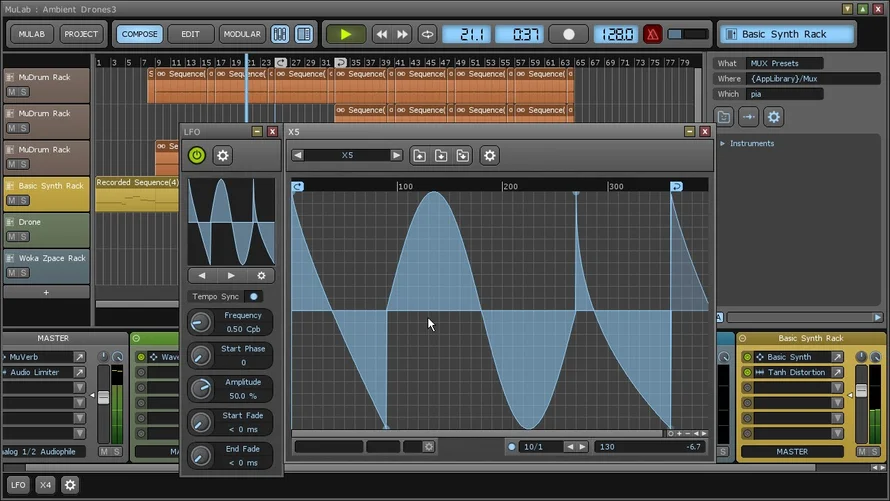Switch to the MODULAR tab
The height and width of the screenshot is (501, 890).
pos(242,34)
